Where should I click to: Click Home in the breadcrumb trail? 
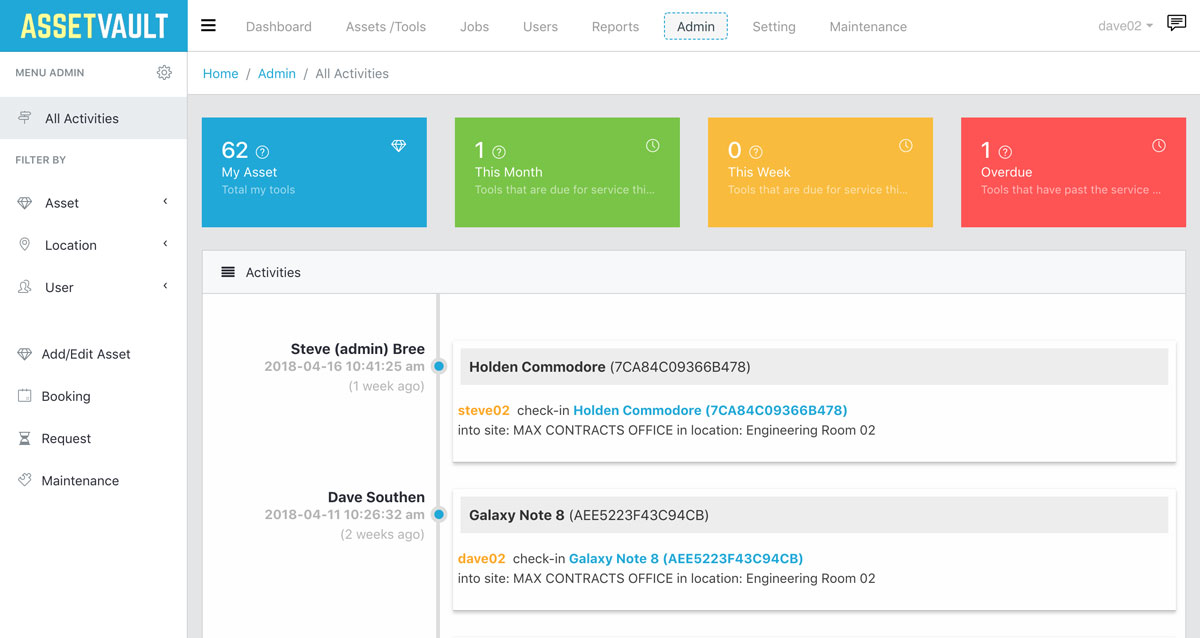220,73
